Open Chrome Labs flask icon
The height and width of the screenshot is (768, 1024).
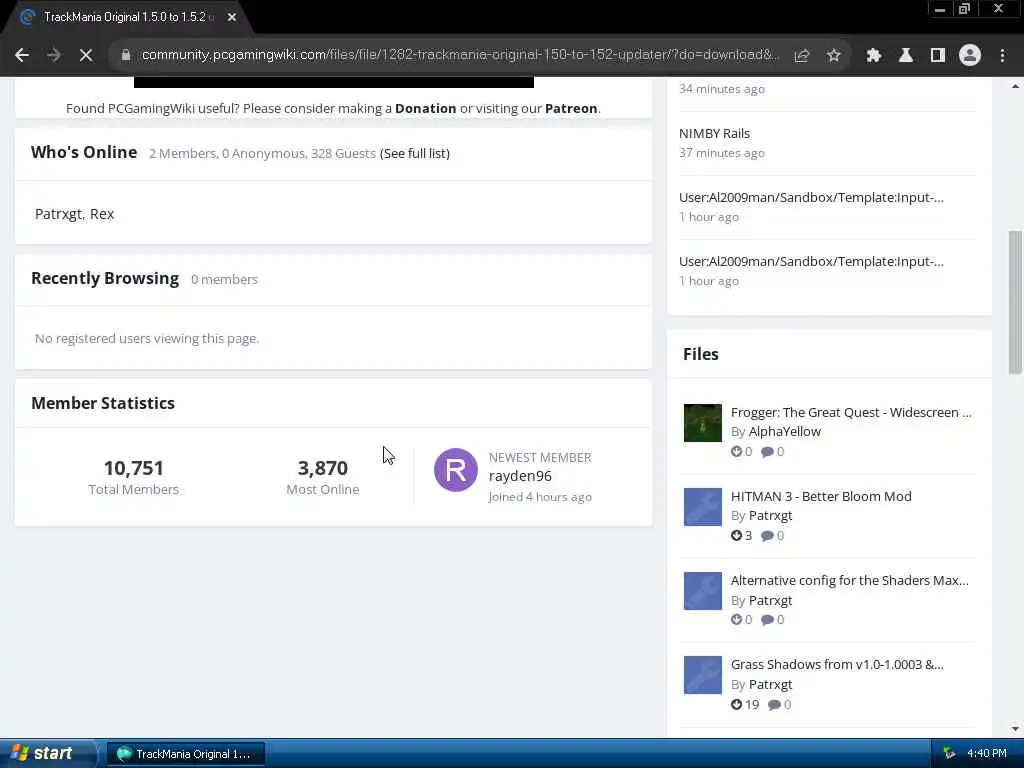pyautogui.click(x=905, y=56)
